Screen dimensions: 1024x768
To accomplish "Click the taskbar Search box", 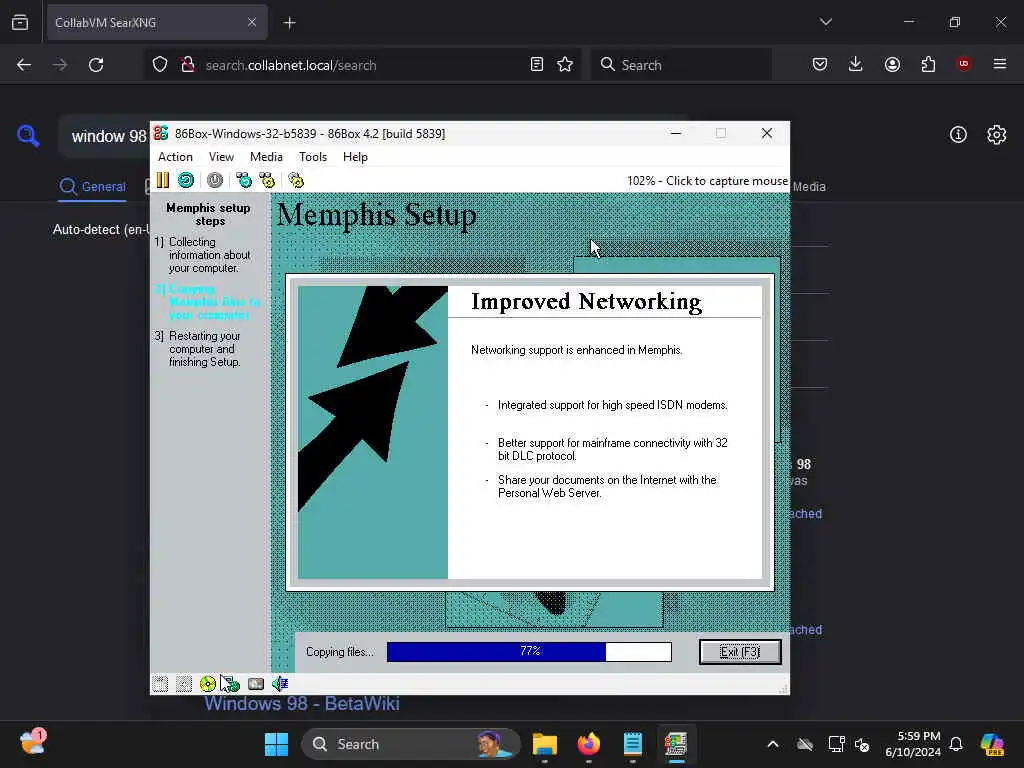I will 411,744.
